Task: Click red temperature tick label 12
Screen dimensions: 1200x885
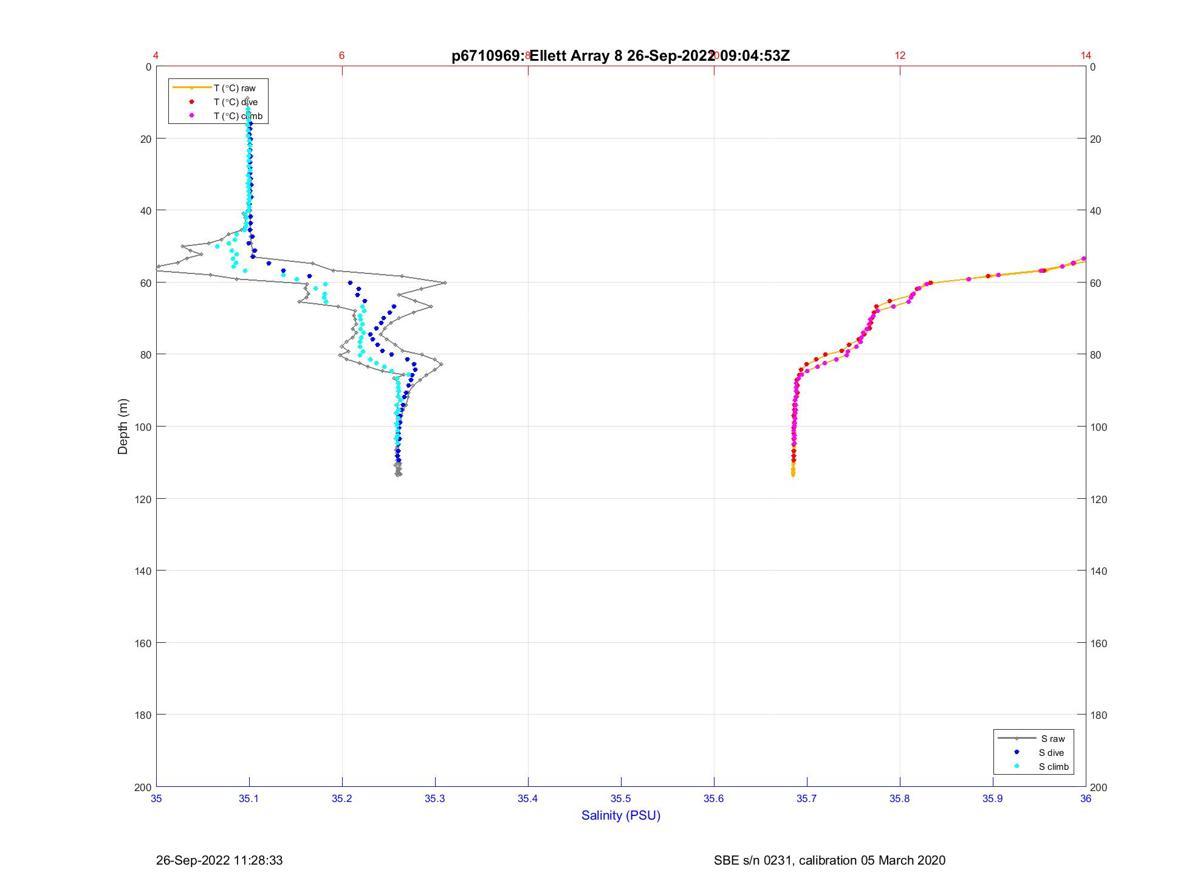Action: click(x=900, y=55)
